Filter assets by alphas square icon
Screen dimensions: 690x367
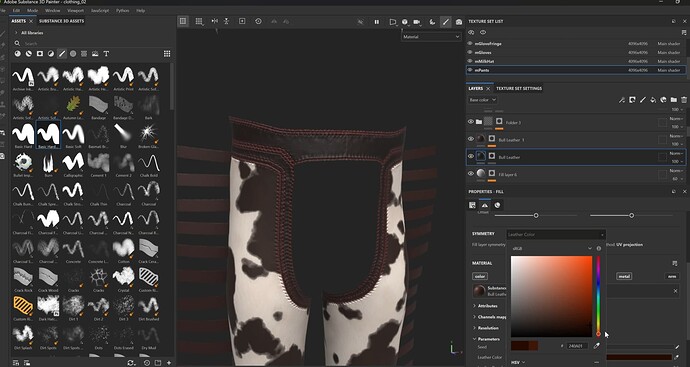(x=40, y=54)
